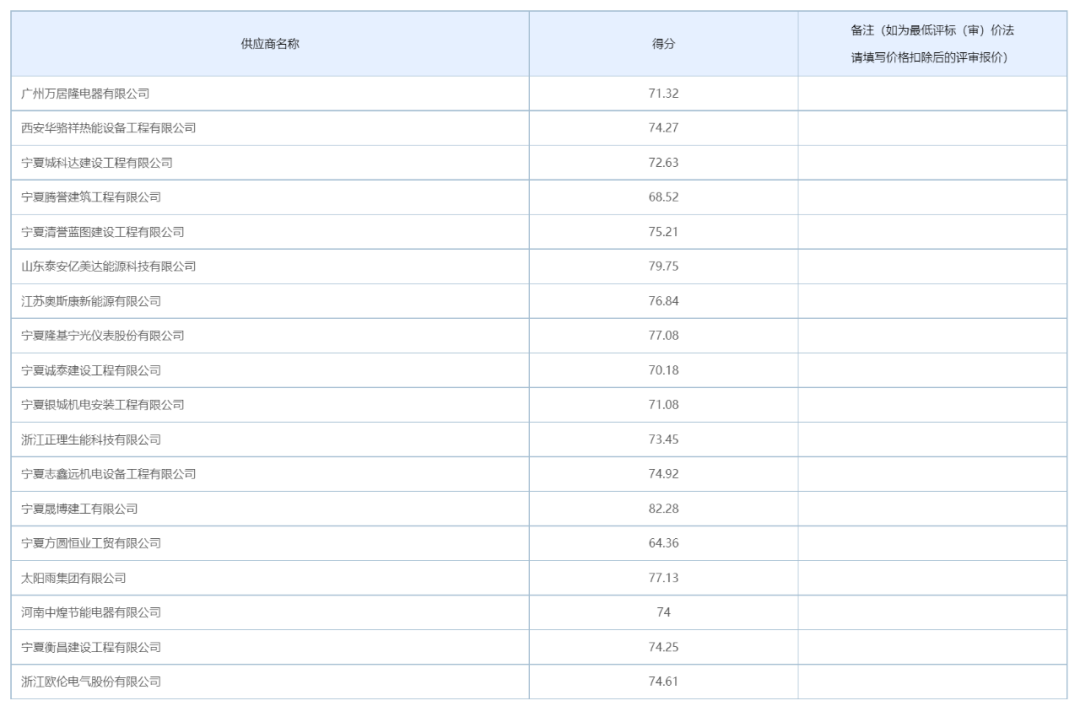The width and height of the screenshot is (1080, 706).
Task: Click score value 73.45
Action: 663,439
